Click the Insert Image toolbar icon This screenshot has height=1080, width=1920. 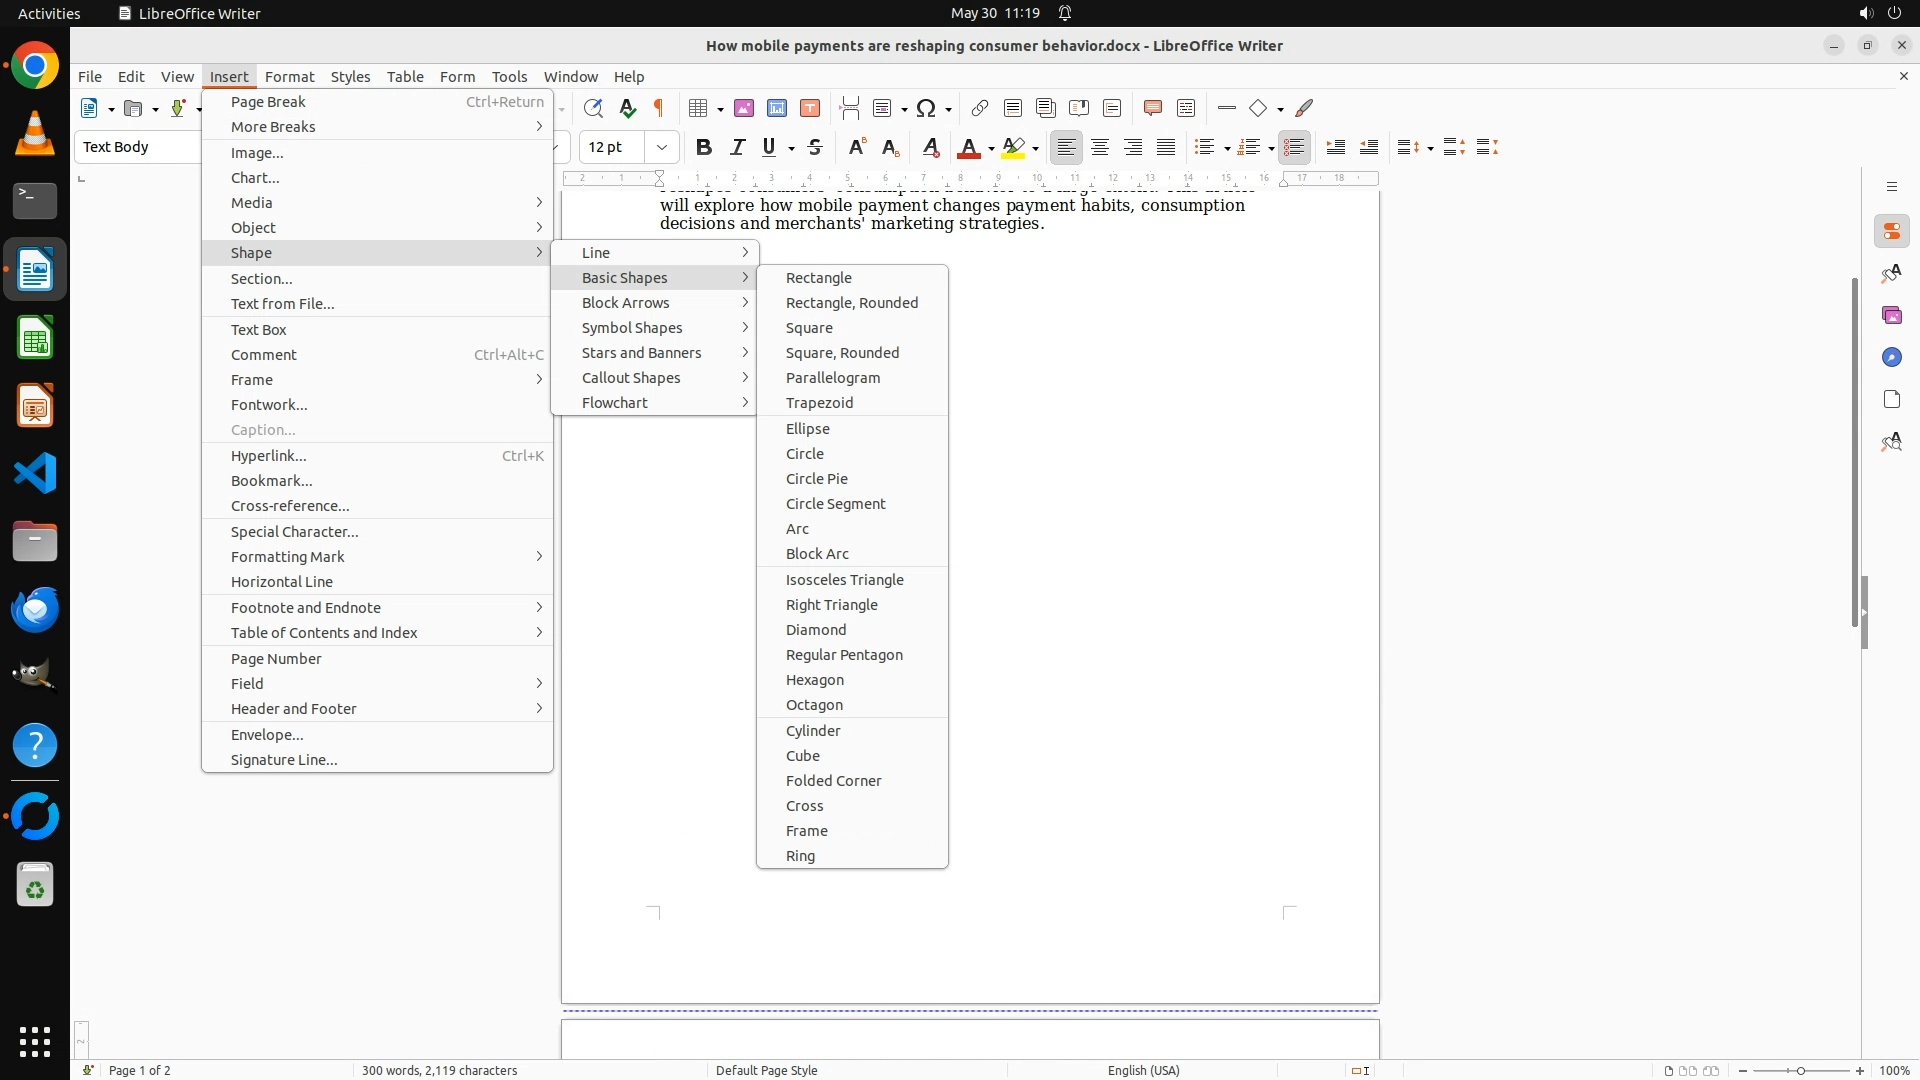pos(744,108)
